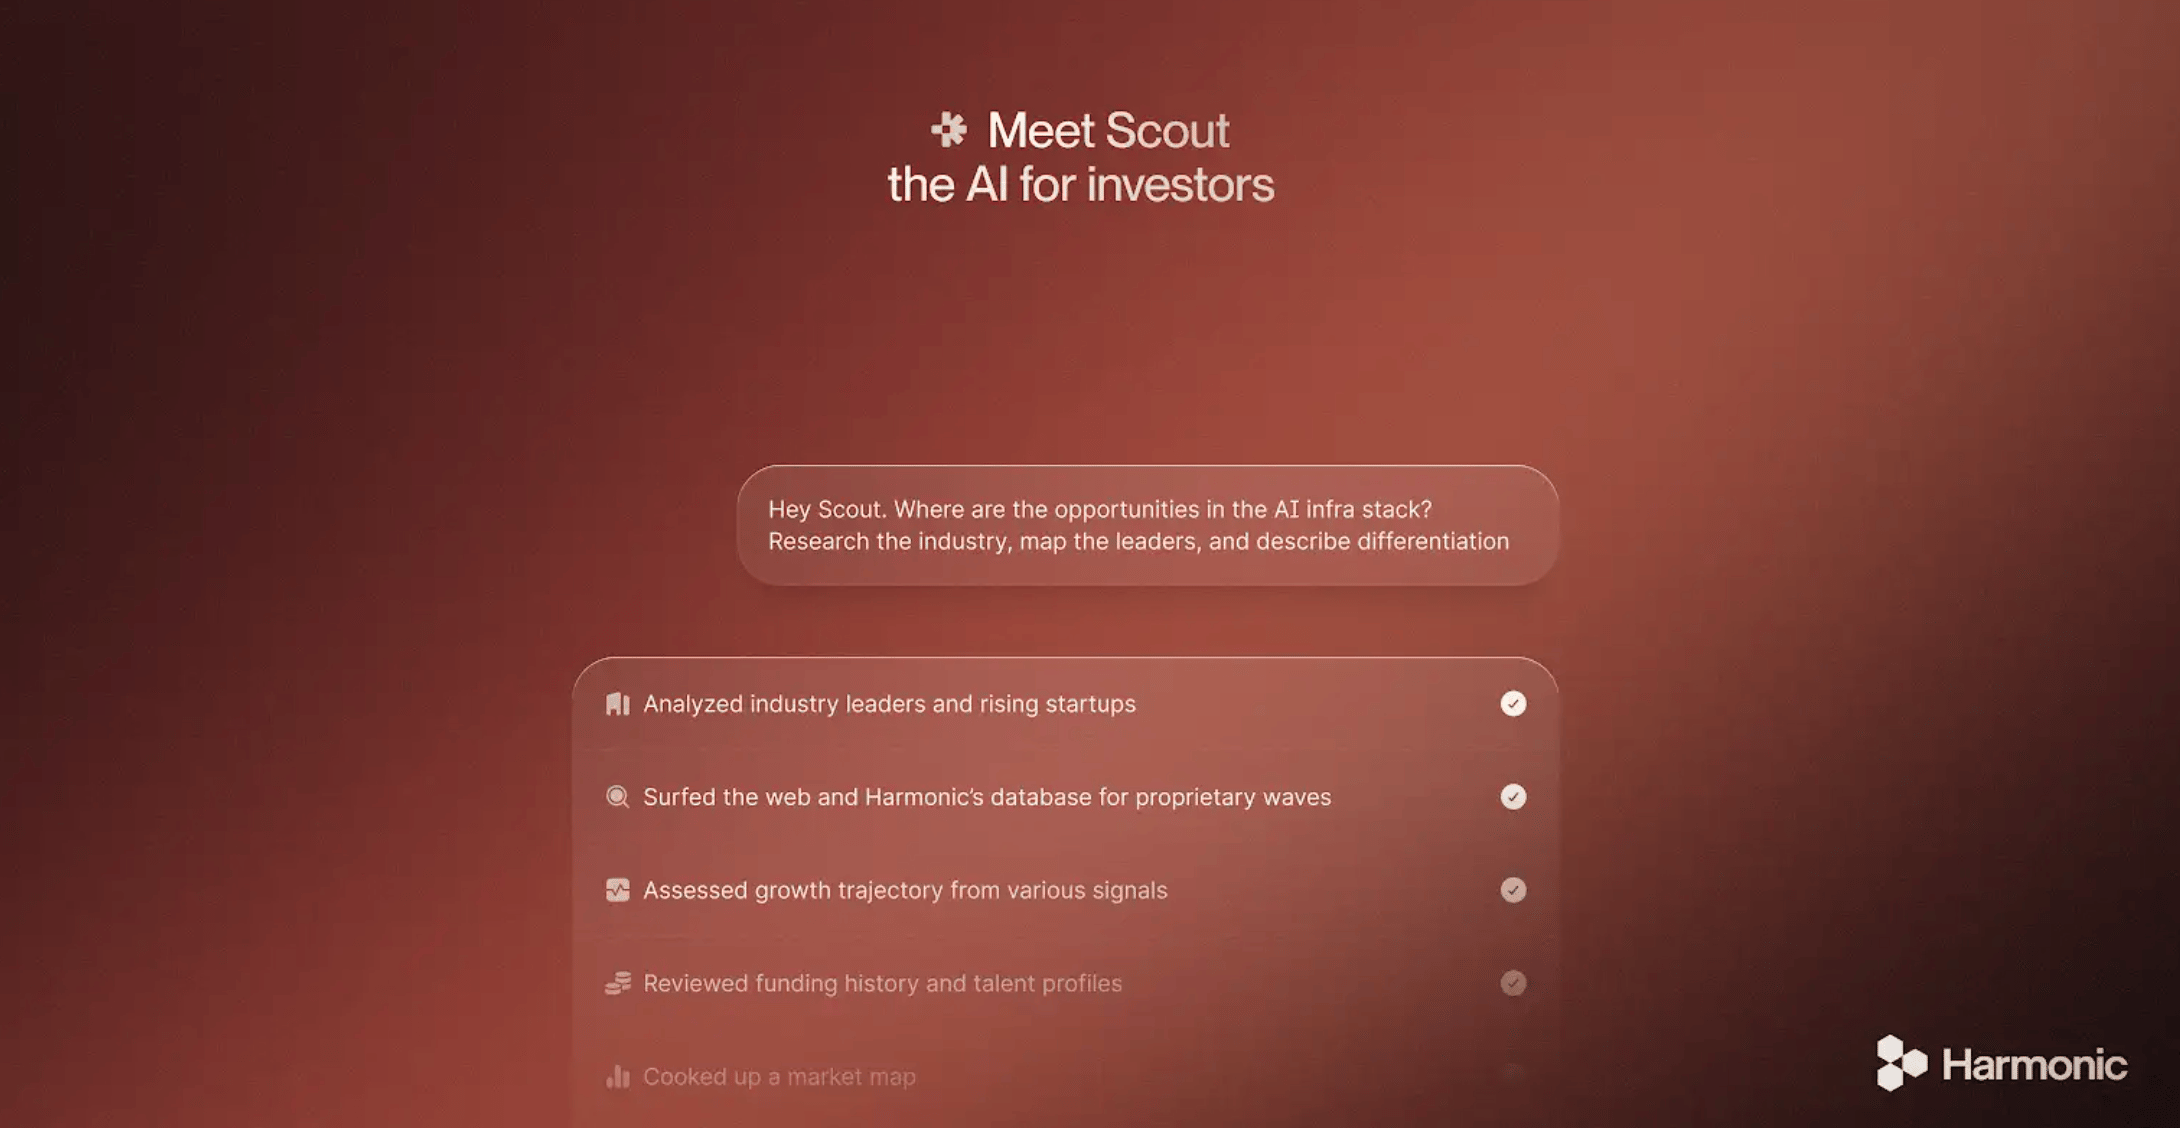Viewport: 2180px width, 1128px height.
Task: Open the Harmonic wordmark link
Action: click(x=2034, y=1064)
